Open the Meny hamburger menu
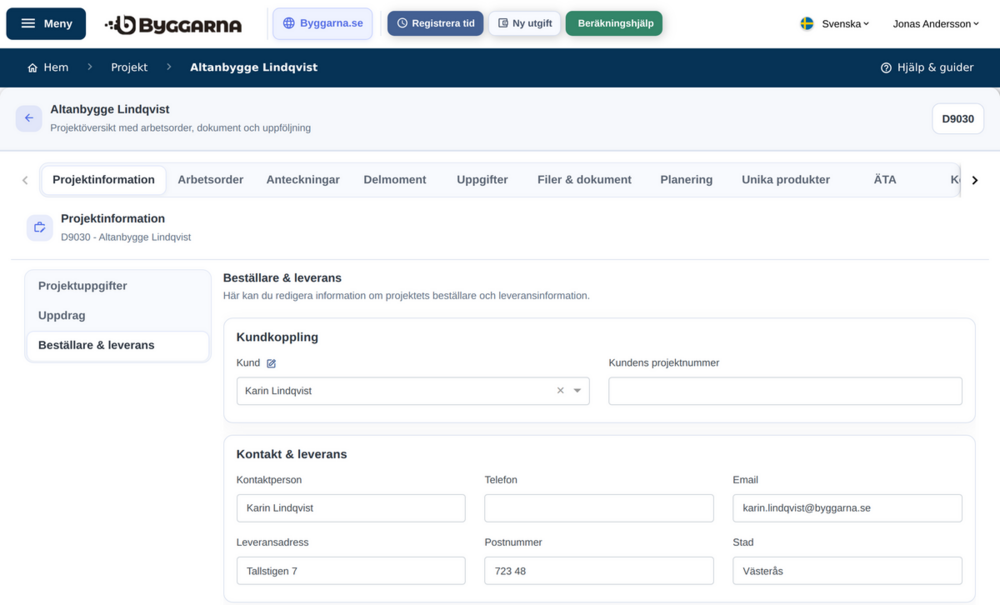 (x=46, y=24)
